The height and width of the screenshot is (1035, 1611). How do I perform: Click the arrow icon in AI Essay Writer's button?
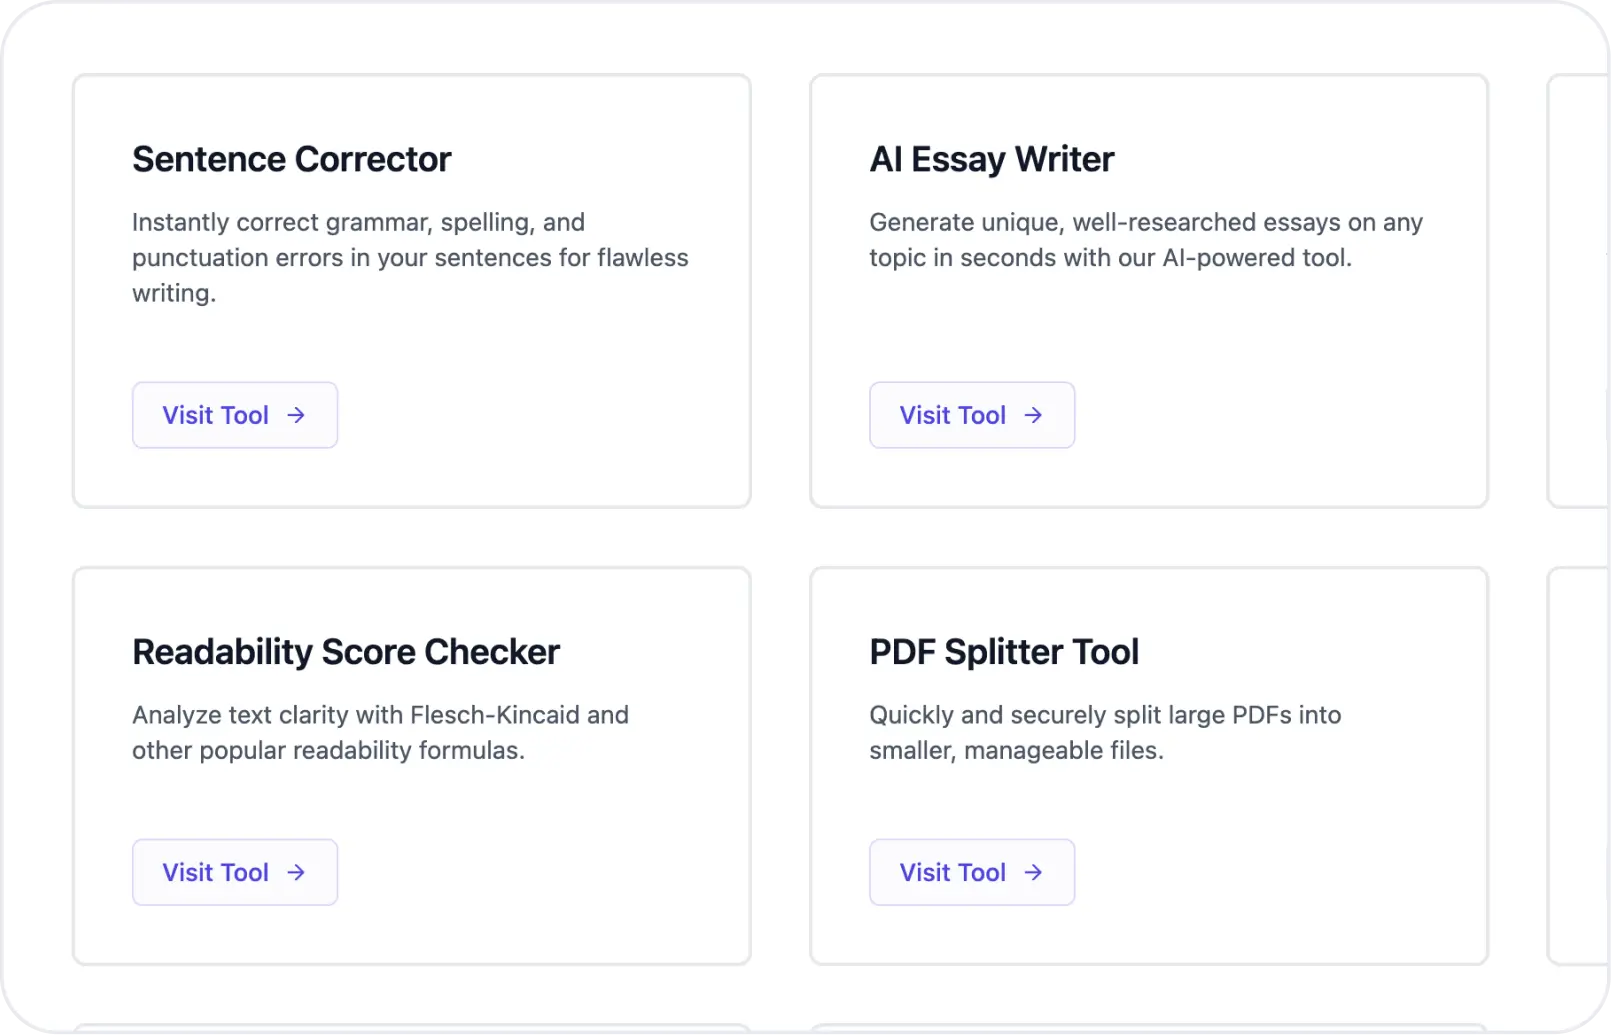point(1035,415)
